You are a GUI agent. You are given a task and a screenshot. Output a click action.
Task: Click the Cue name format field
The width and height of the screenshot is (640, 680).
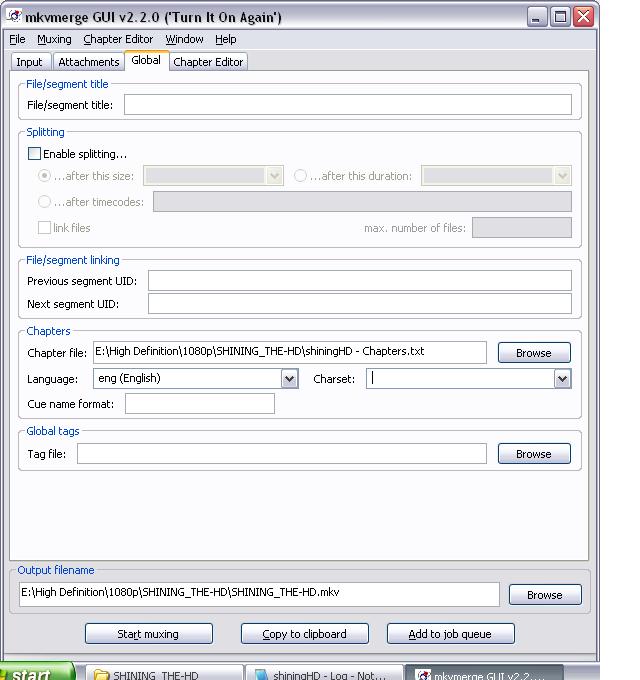(200, 403)
